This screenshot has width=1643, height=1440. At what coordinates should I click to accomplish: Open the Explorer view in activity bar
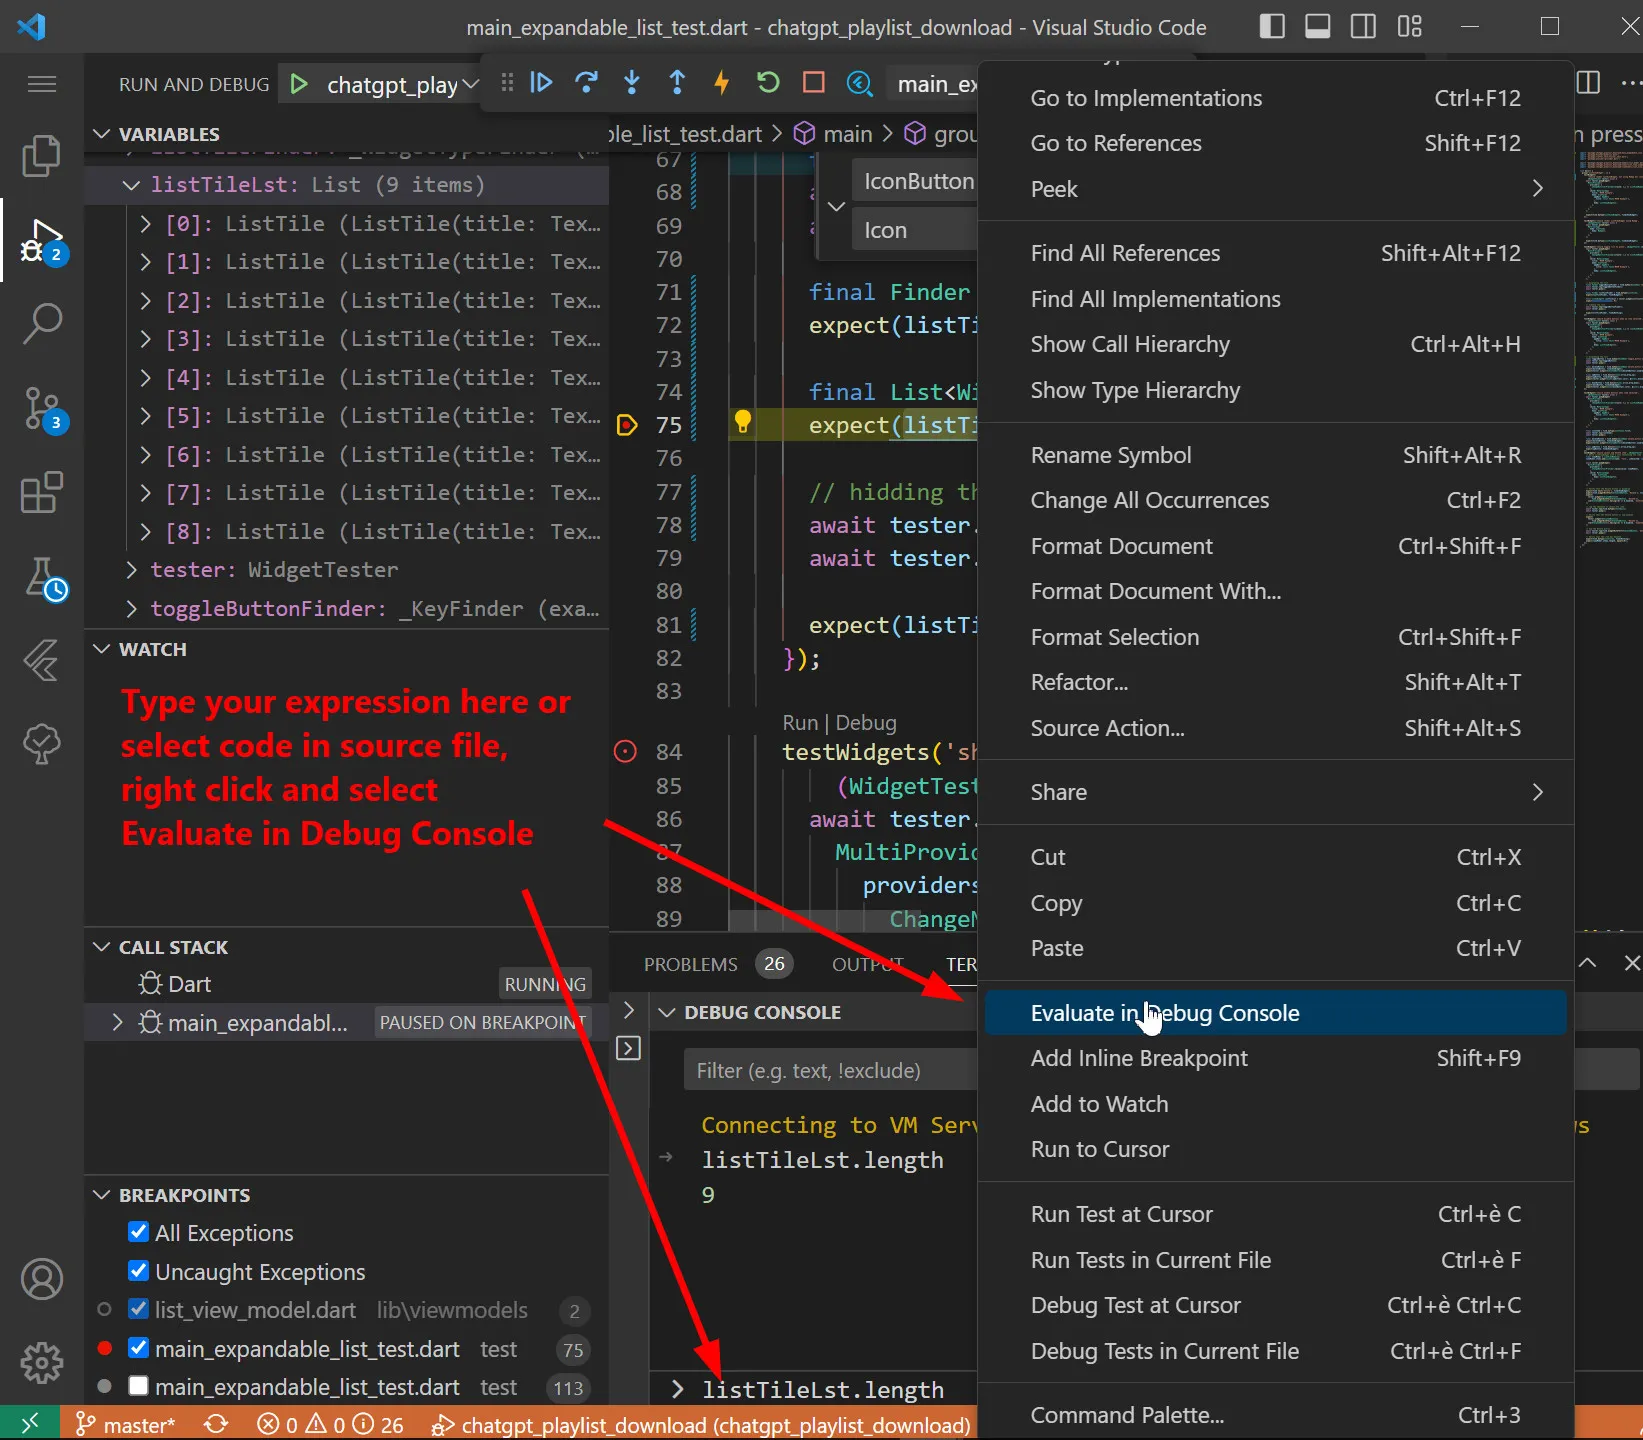(x=41, y=155)
